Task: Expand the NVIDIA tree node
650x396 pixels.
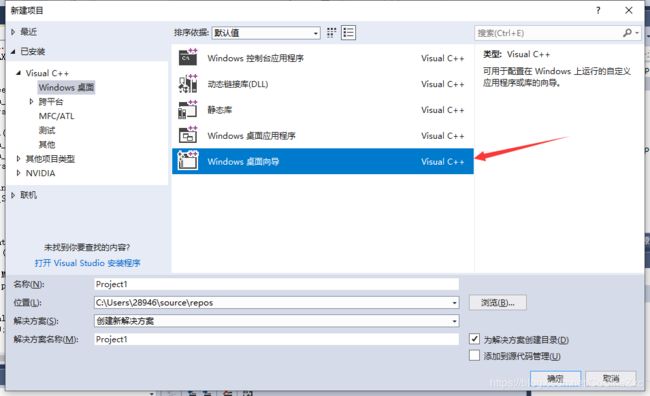Action: click(x=18, y=173)
